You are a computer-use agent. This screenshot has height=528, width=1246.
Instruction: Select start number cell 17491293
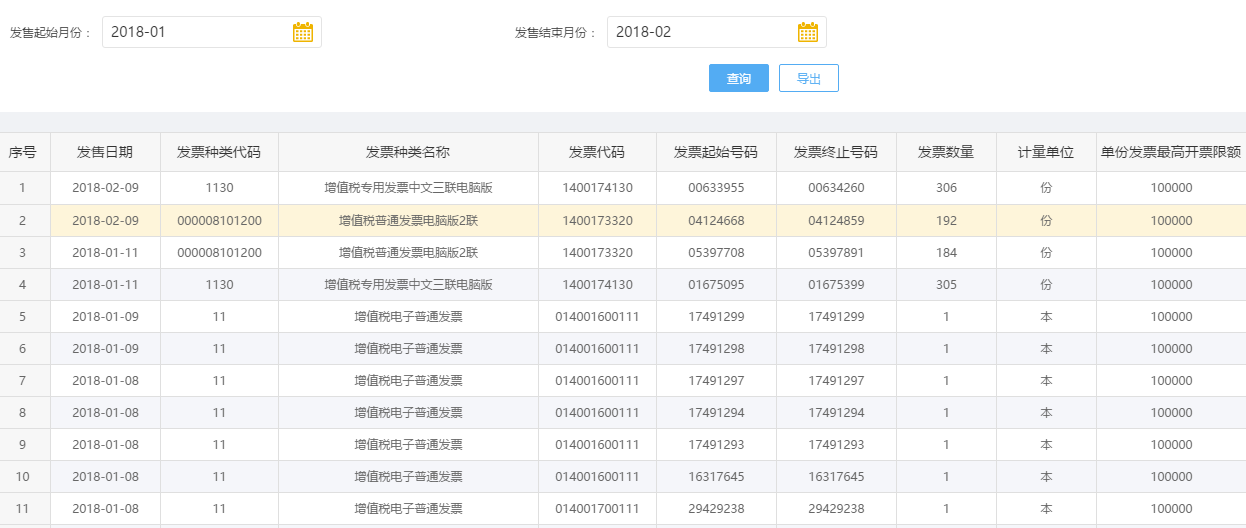point(716,444)
